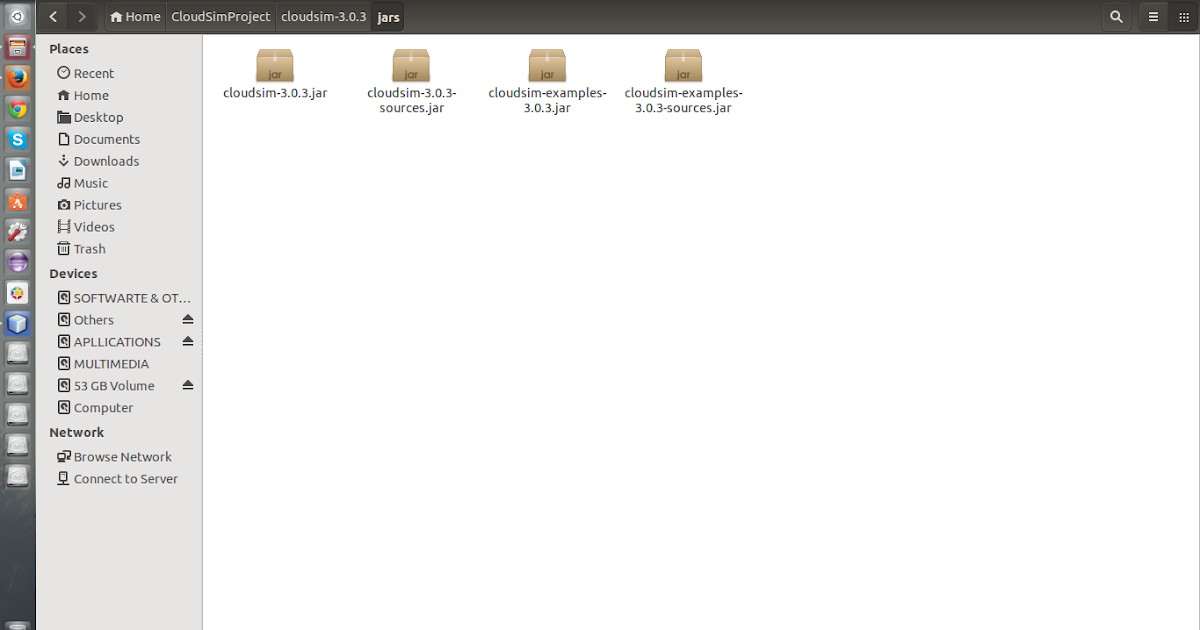Select cloudsim-3.0.3-sources.jar file
Viewport: 1200px width, 630px height.
(x=411, y=82)
